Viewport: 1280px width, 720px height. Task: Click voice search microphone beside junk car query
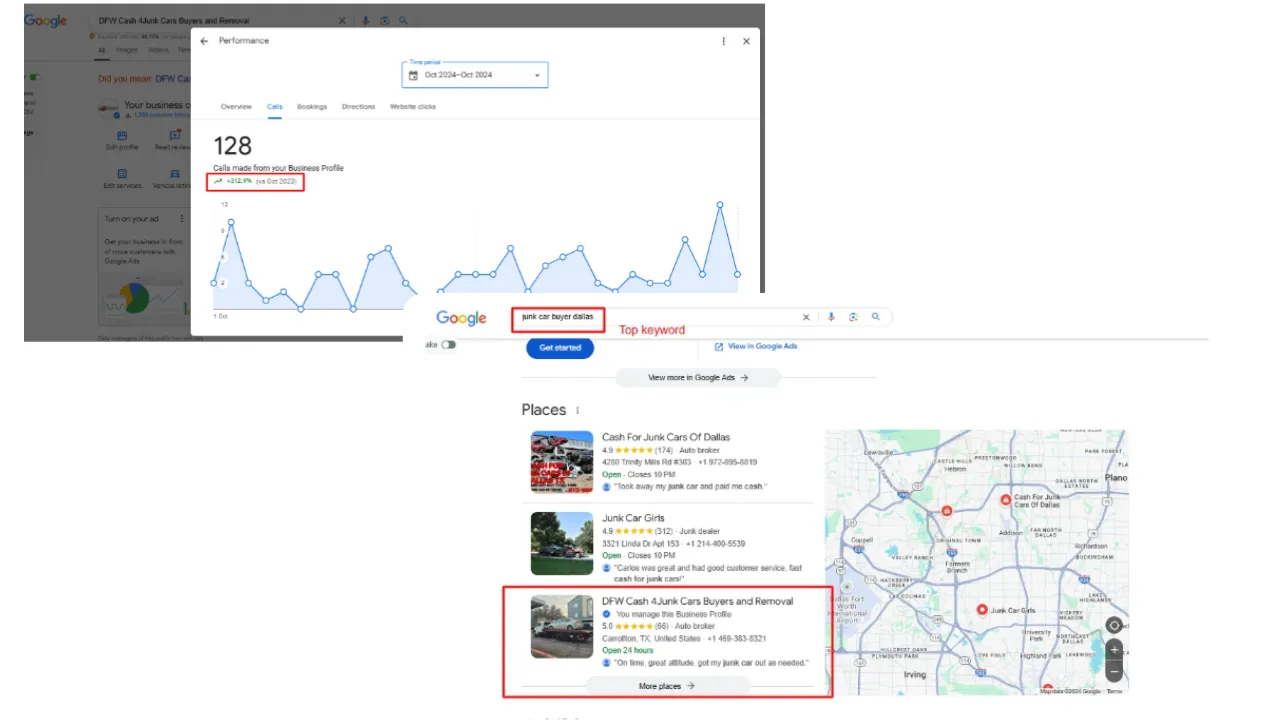tap(831, 317)
